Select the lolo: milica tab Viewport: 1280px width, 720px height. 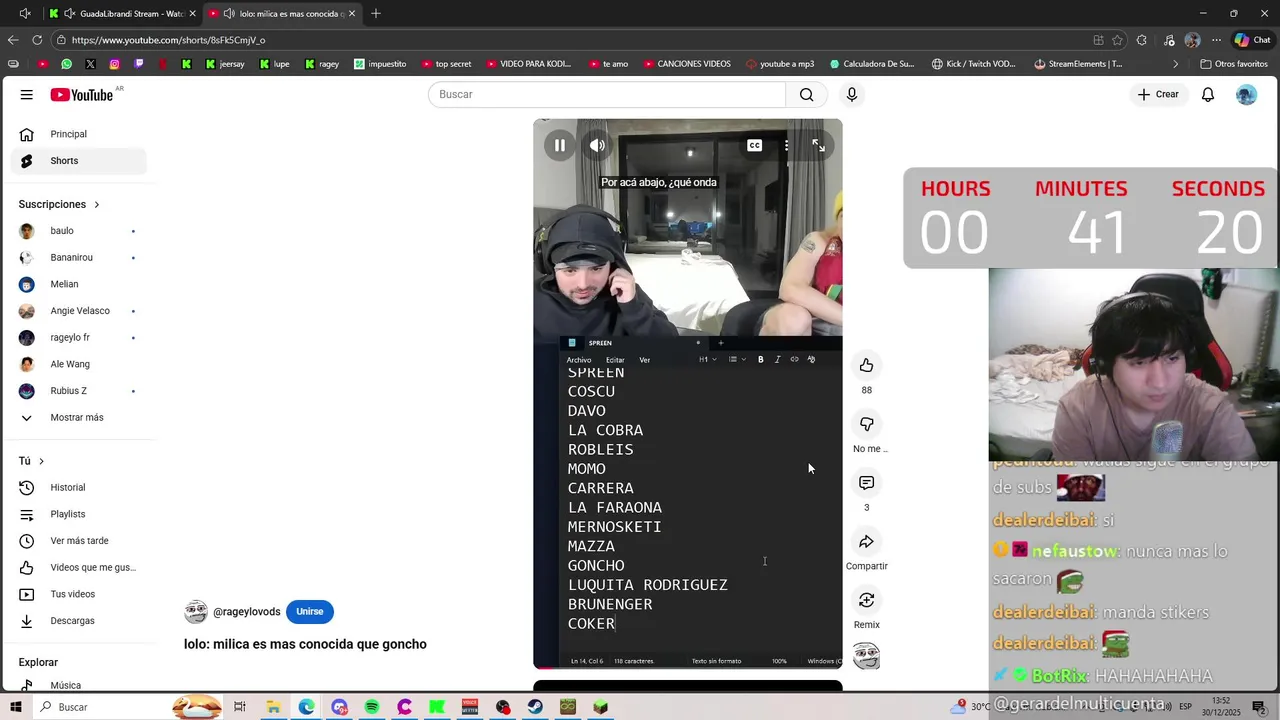pos(283,14)
